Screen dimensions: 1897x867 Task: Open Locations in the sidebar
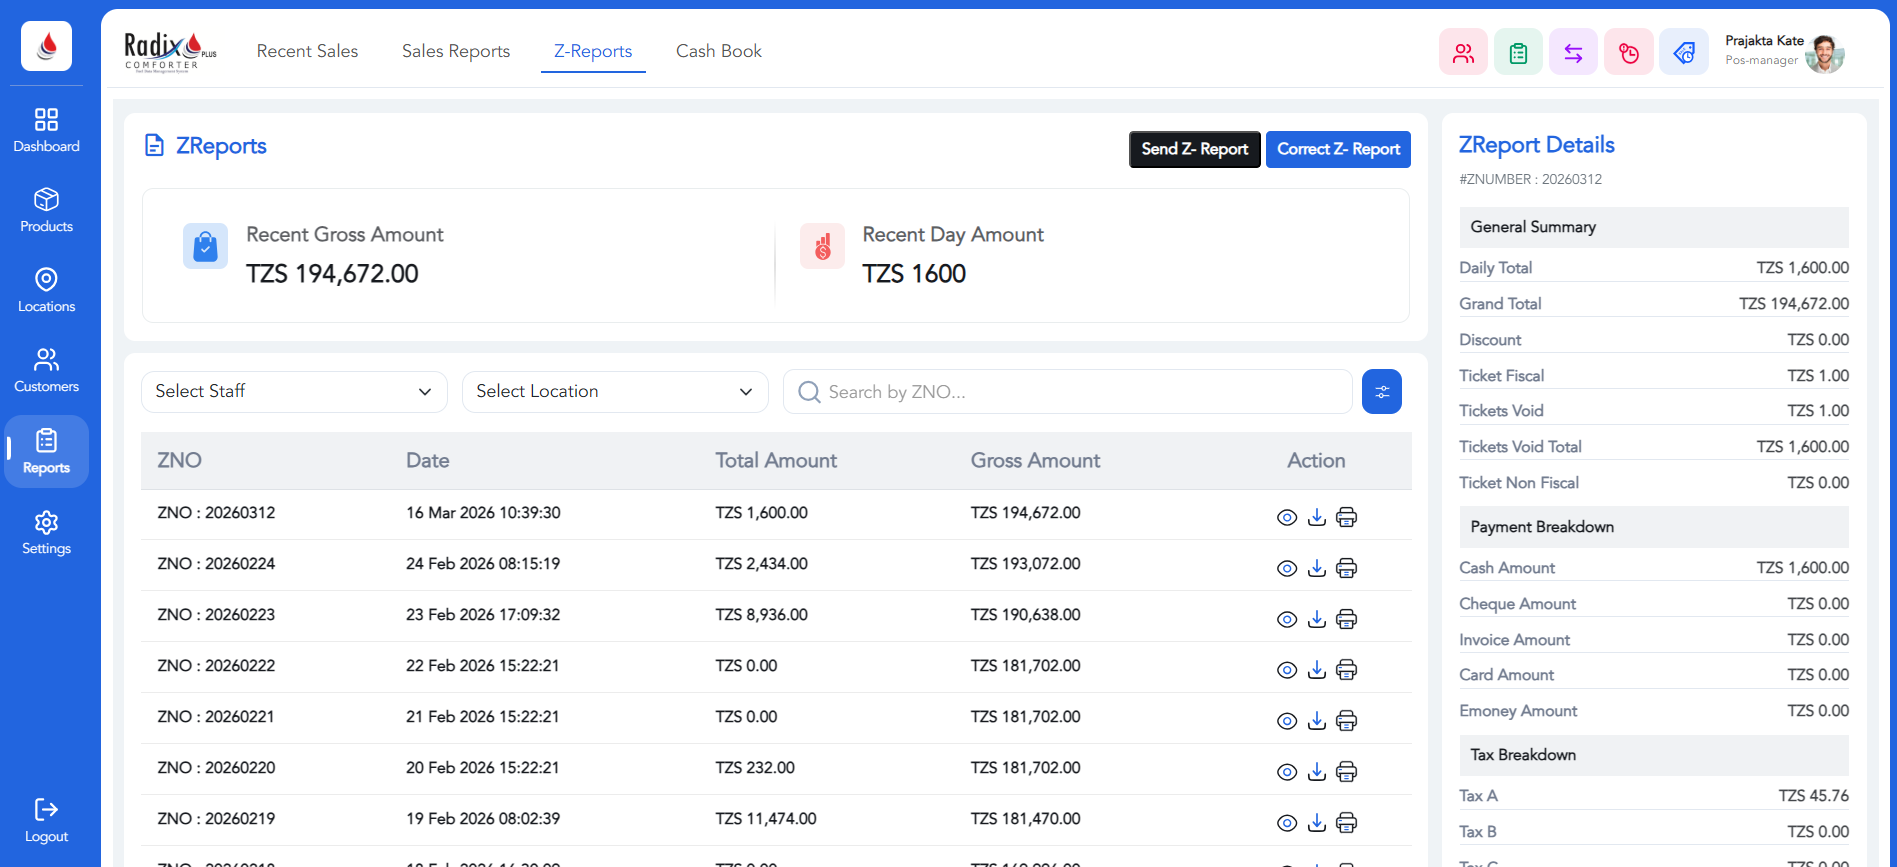(46, 290)
